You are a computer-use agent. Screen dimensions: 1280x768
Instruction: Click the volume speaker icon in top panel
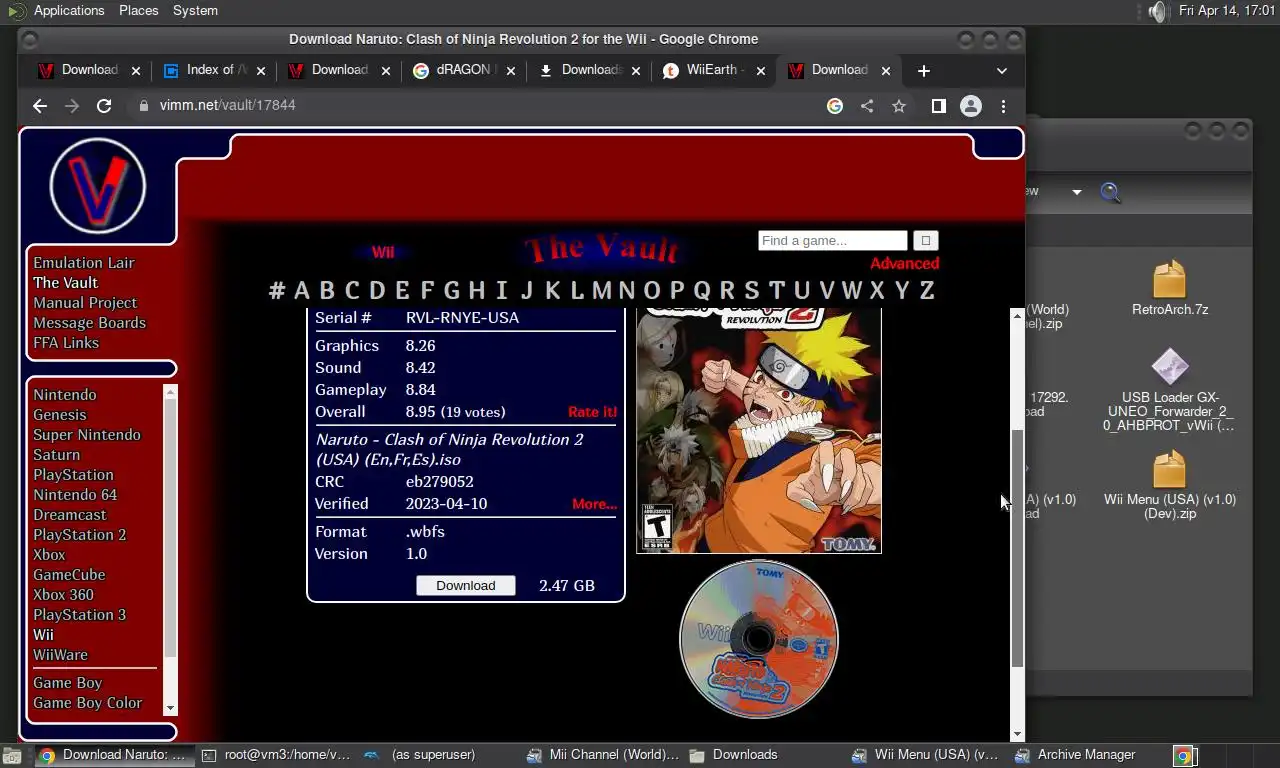point(1157,11)
